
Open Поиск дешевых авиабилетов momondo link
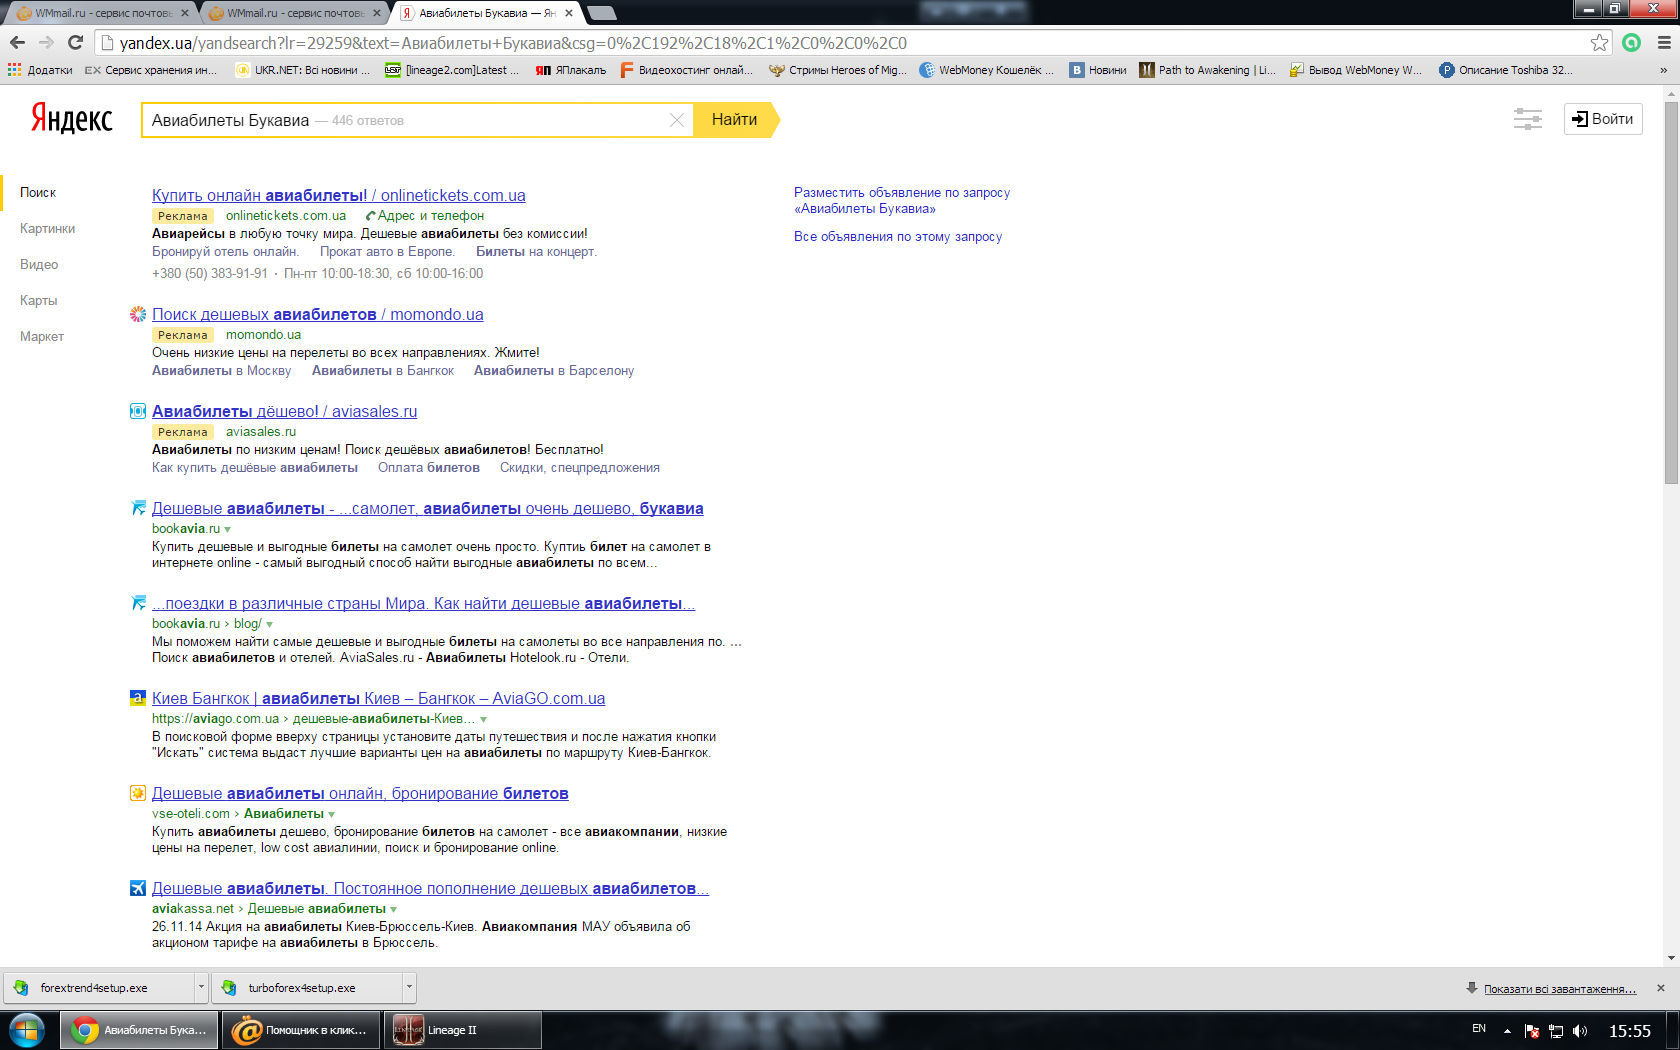(318, 314)
